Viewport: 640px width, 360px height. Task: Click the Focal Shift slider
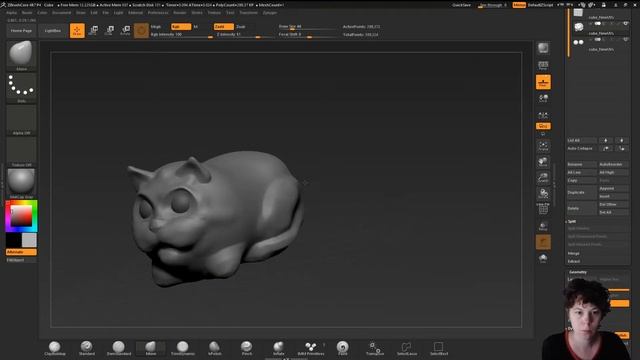coord(307,35)
